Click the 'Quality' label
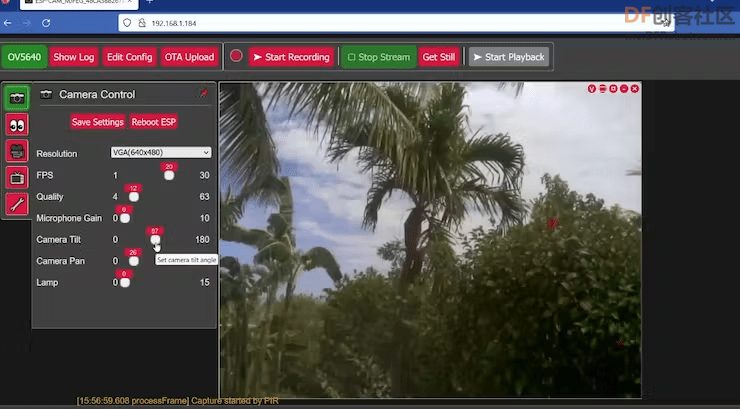740x409 pixels. pos(50,197)
